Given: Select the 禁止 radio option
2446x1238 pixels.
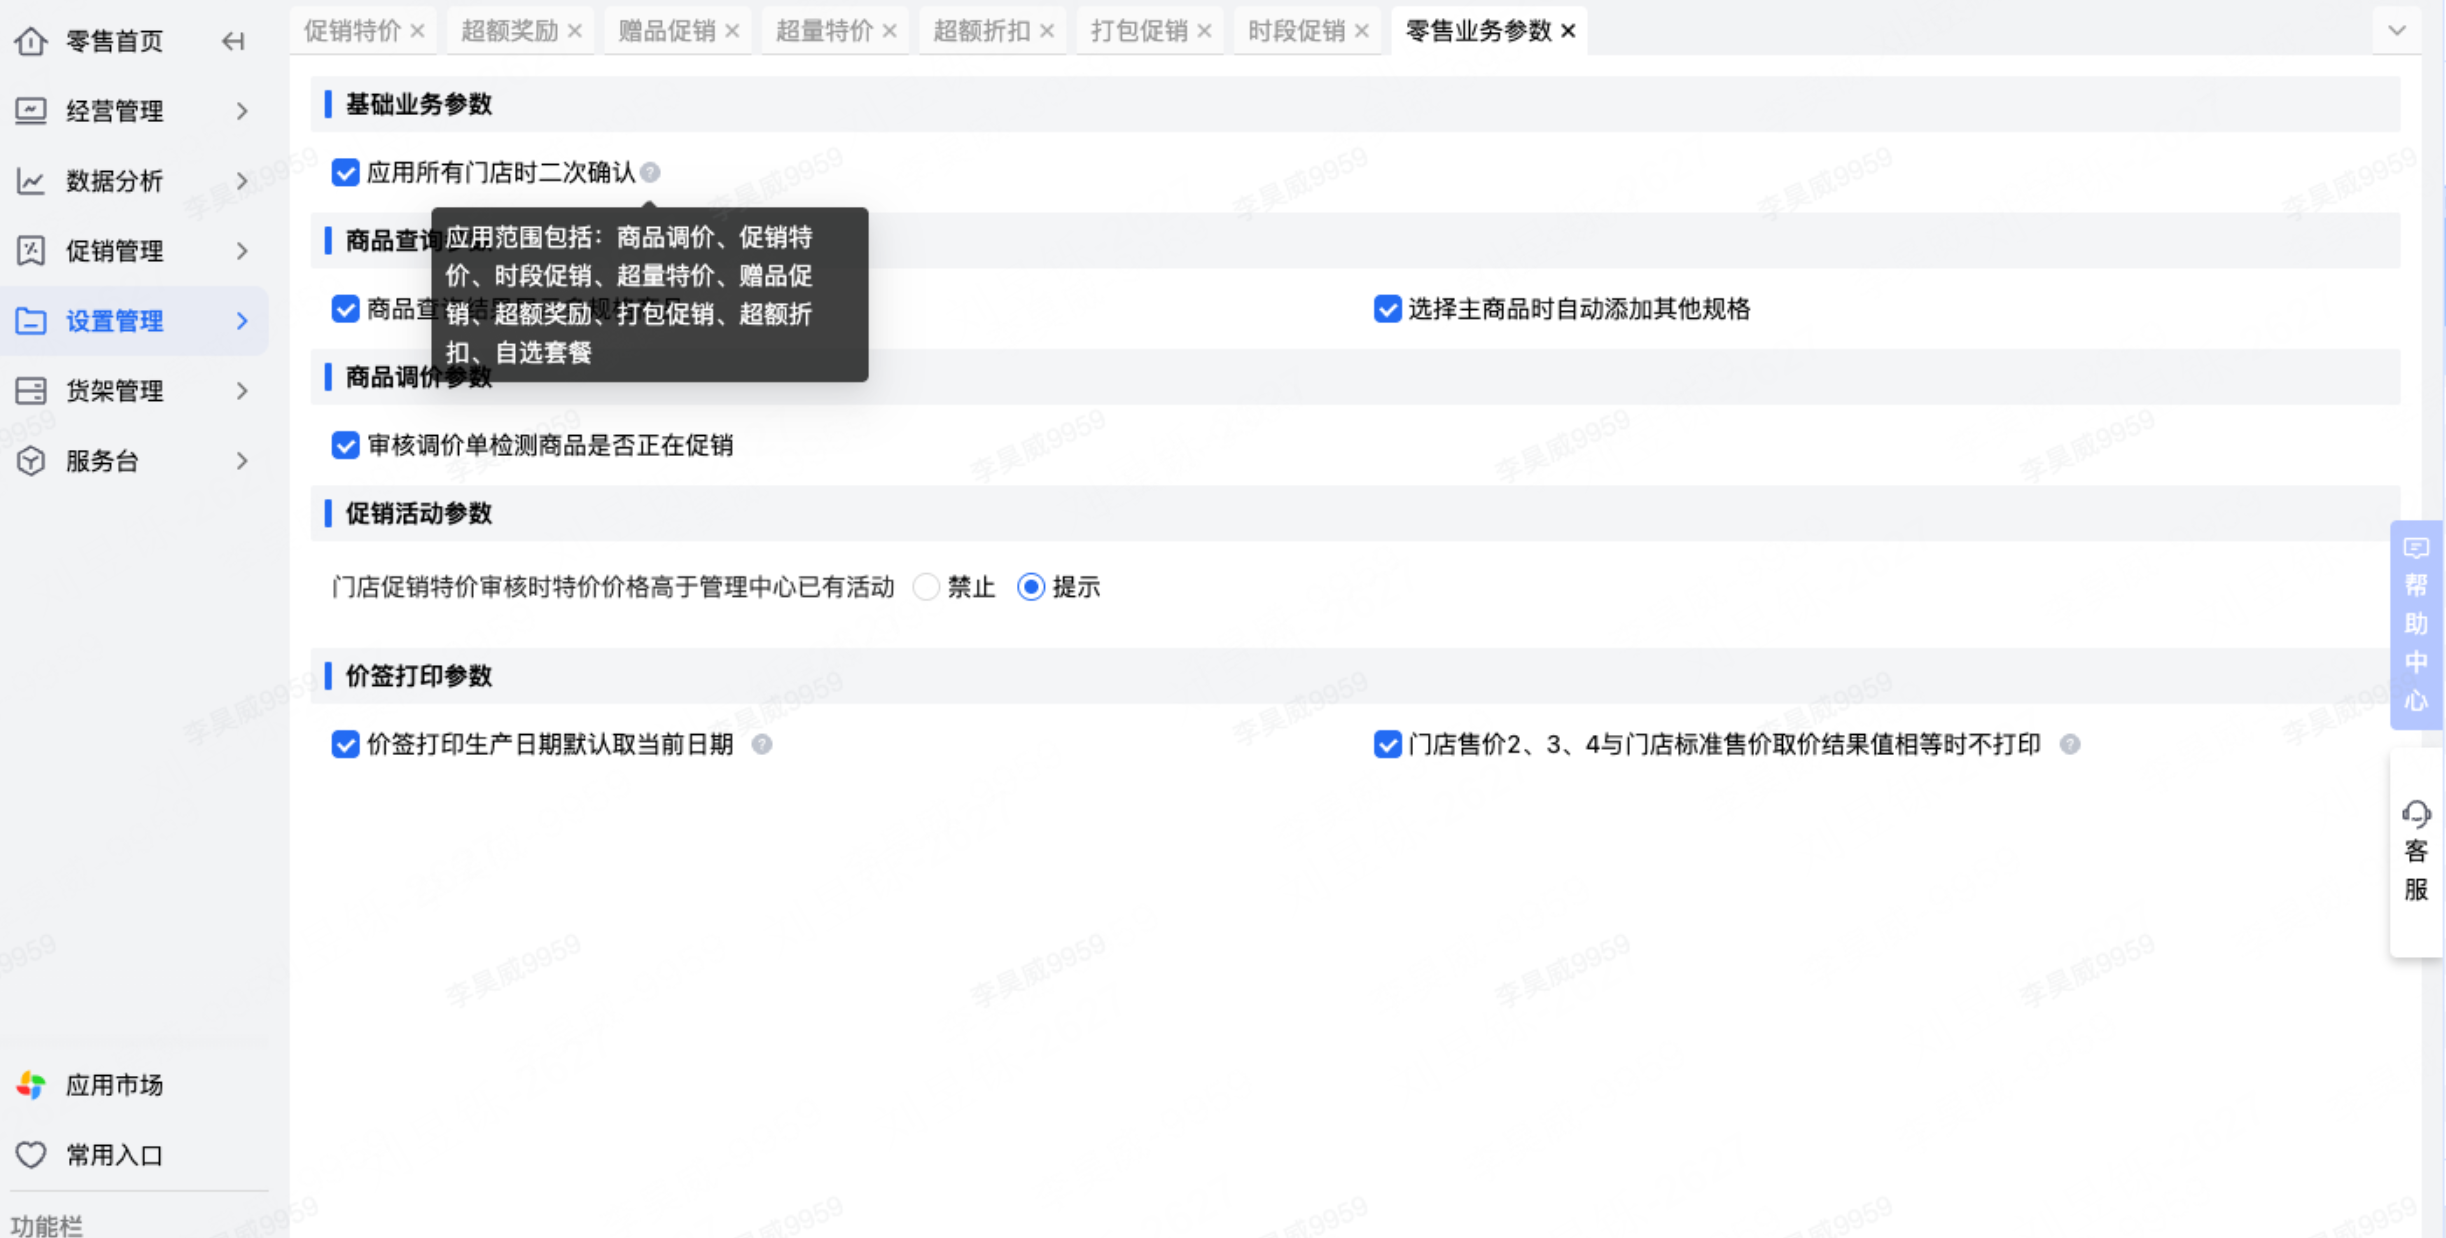Looking at the screenshot, I should click(x=927, y=587).
